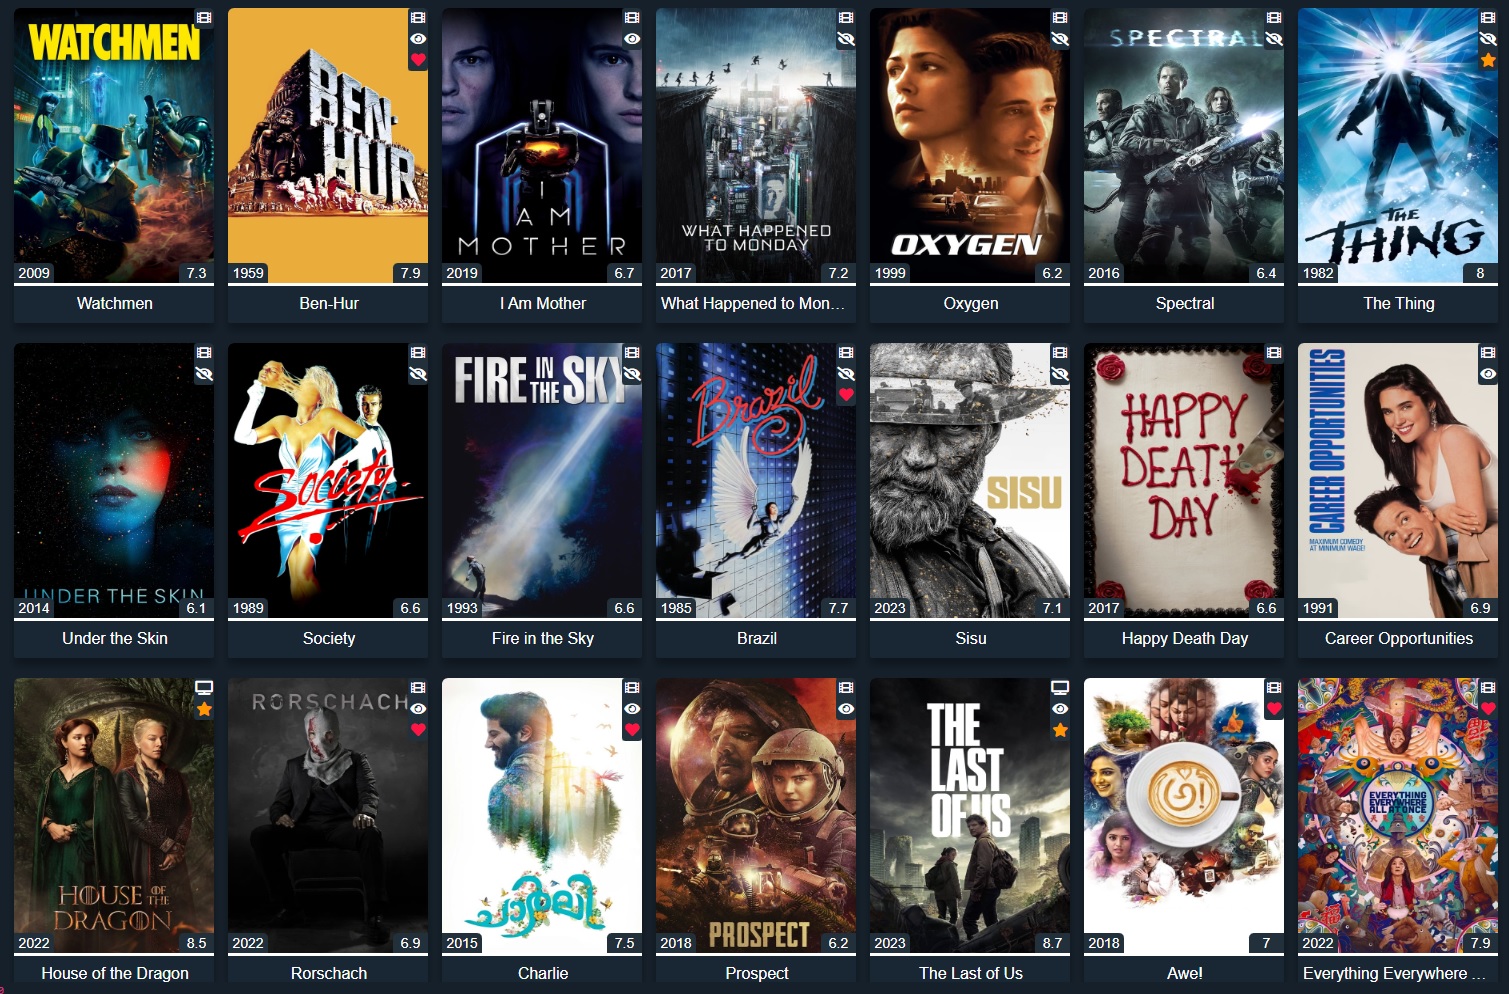Open the Brazil poster thumbnail
The image size is (1509, 994).
point(756,481)
